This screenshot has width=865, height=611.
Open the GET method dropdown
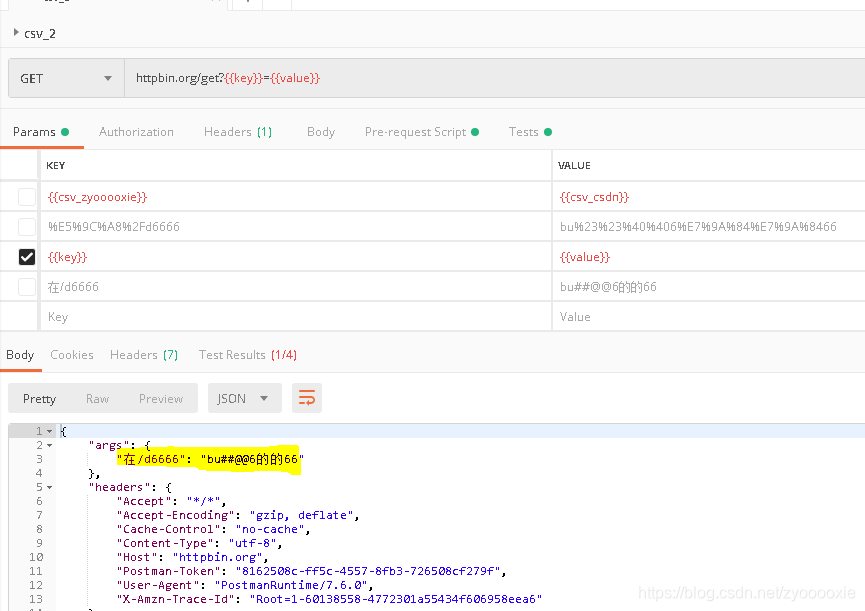(x=66, y=78)
